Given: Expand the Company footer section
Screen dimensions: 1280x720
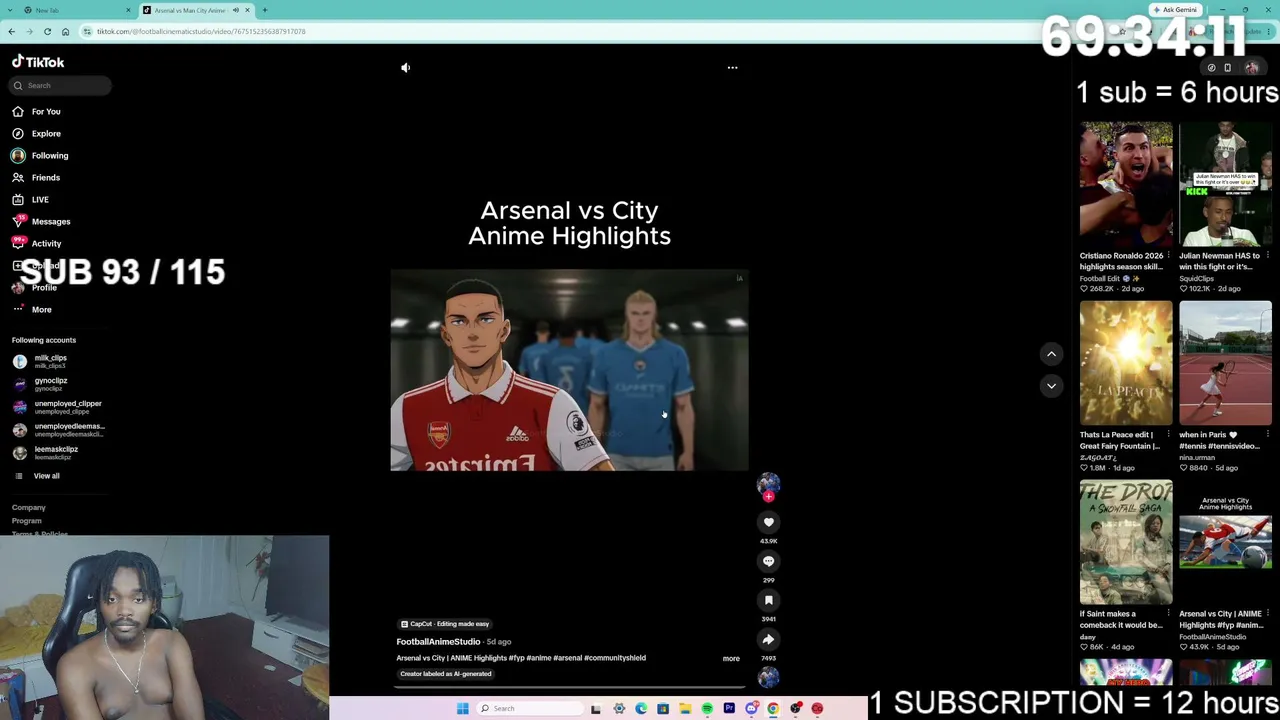Looking at the screenshot, I should coord(29,508).
